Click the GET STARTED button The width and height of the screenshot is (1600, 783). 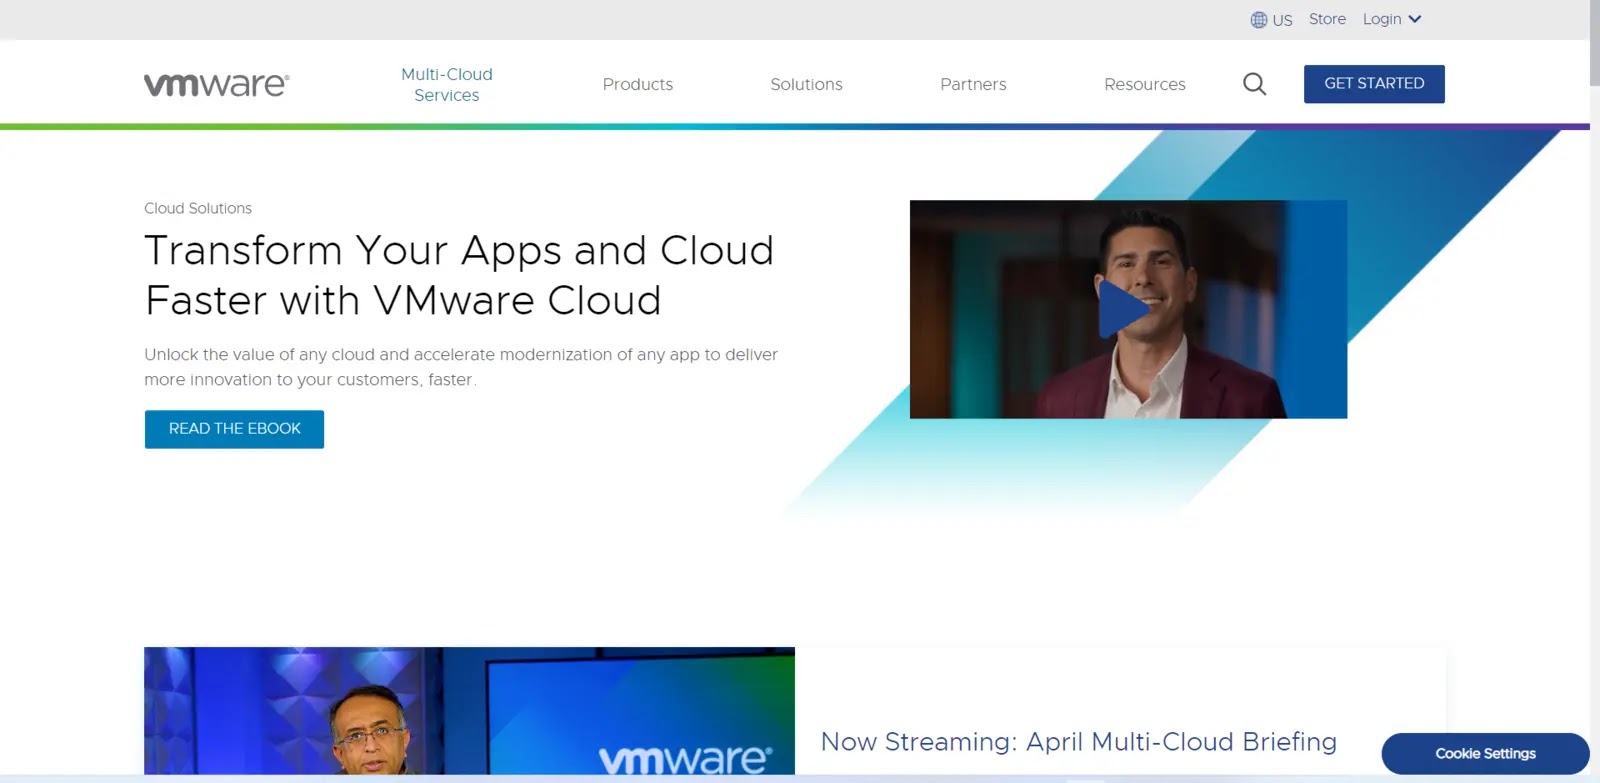point(1374,84)
